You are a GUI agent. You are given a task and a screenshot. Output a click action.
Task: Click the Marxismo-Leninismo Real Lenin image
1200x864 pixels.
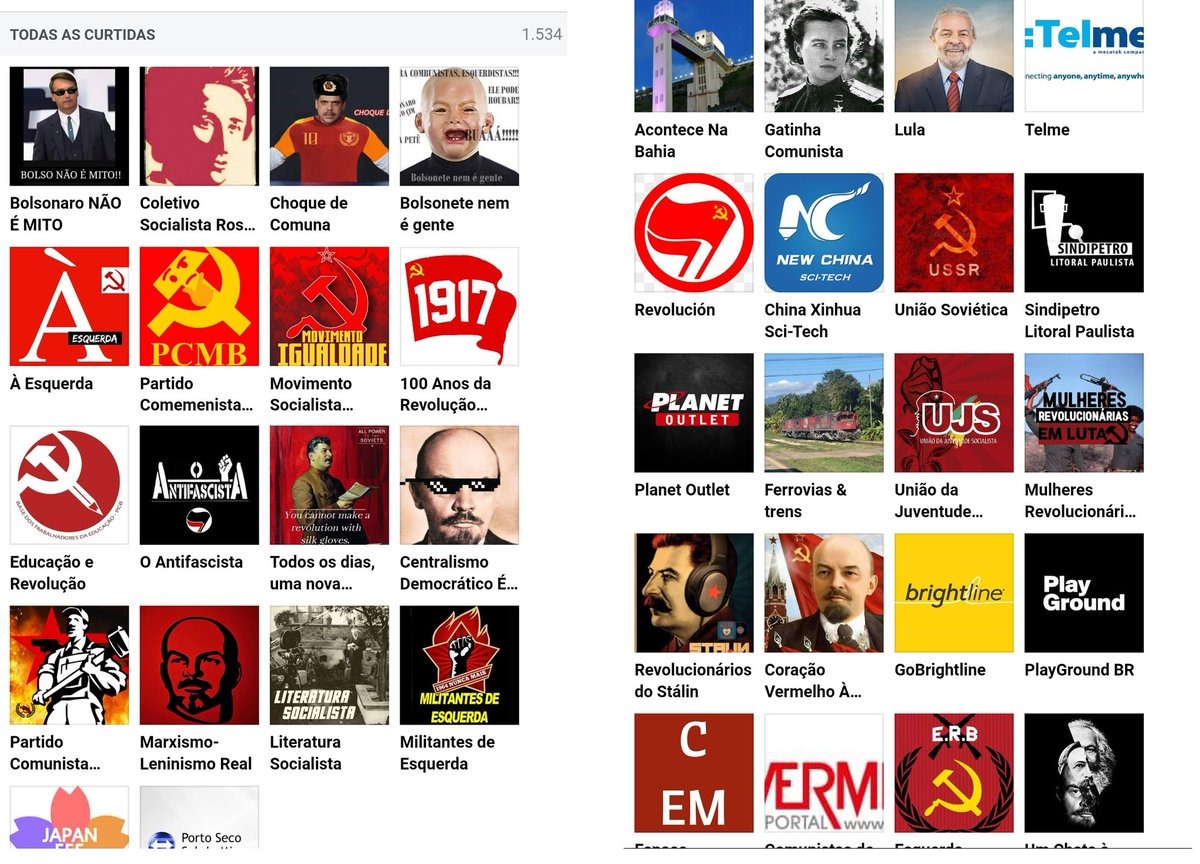tap(199, 665)
